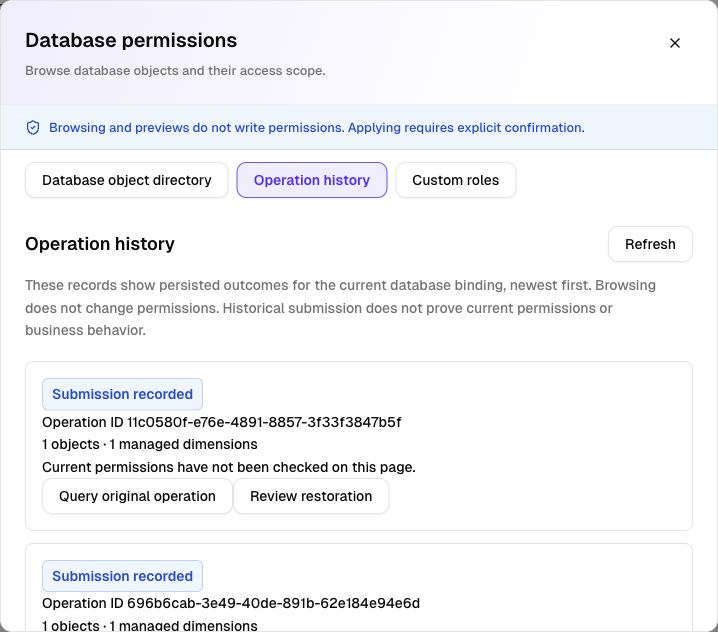Viewport: 718px width, 632px height.
Task: Switch to Database object directory tab
Action: pos(127,180)
